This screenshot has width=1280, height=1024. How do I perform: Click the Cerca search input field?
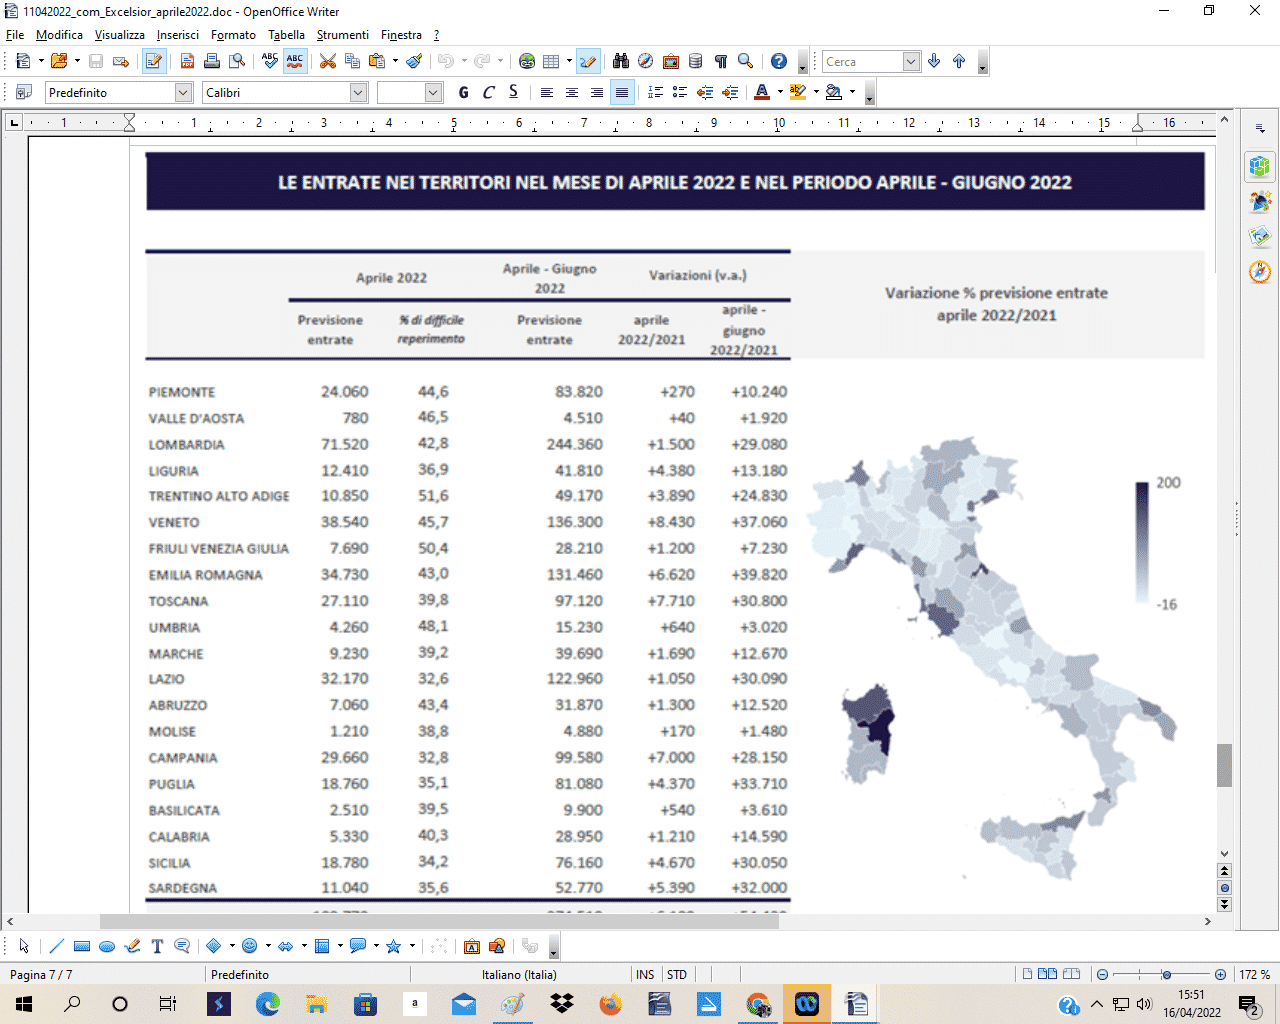[862, 61]
